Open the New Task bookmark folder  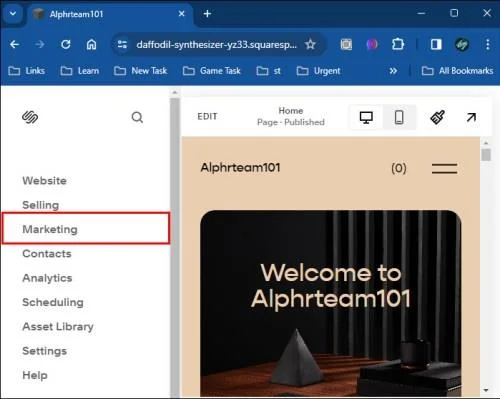pyautogui.click(x=141, y=71)
